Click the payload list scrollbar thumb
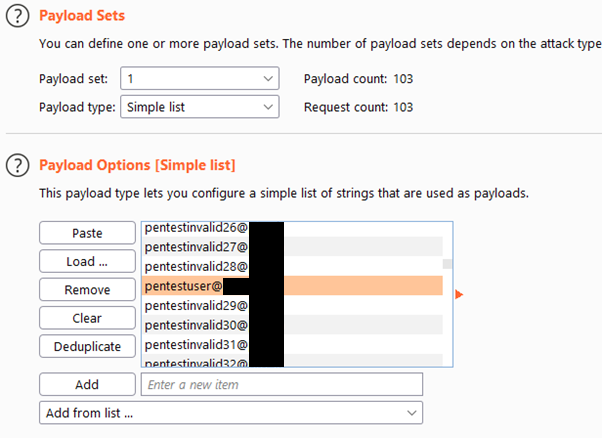Viewport: 602px width, 438px height. (x=447, y=264)
